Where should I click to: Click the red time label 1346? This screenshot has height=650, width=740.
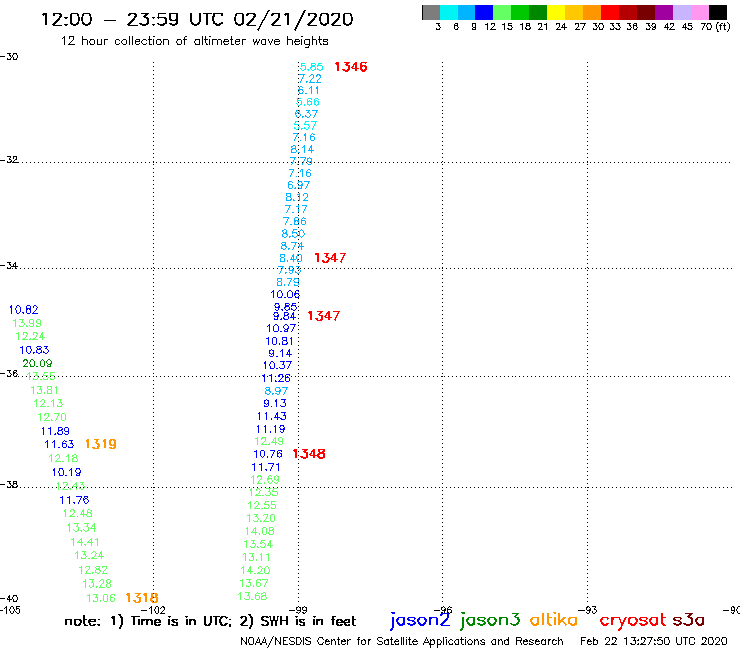(x=351, y=67)
